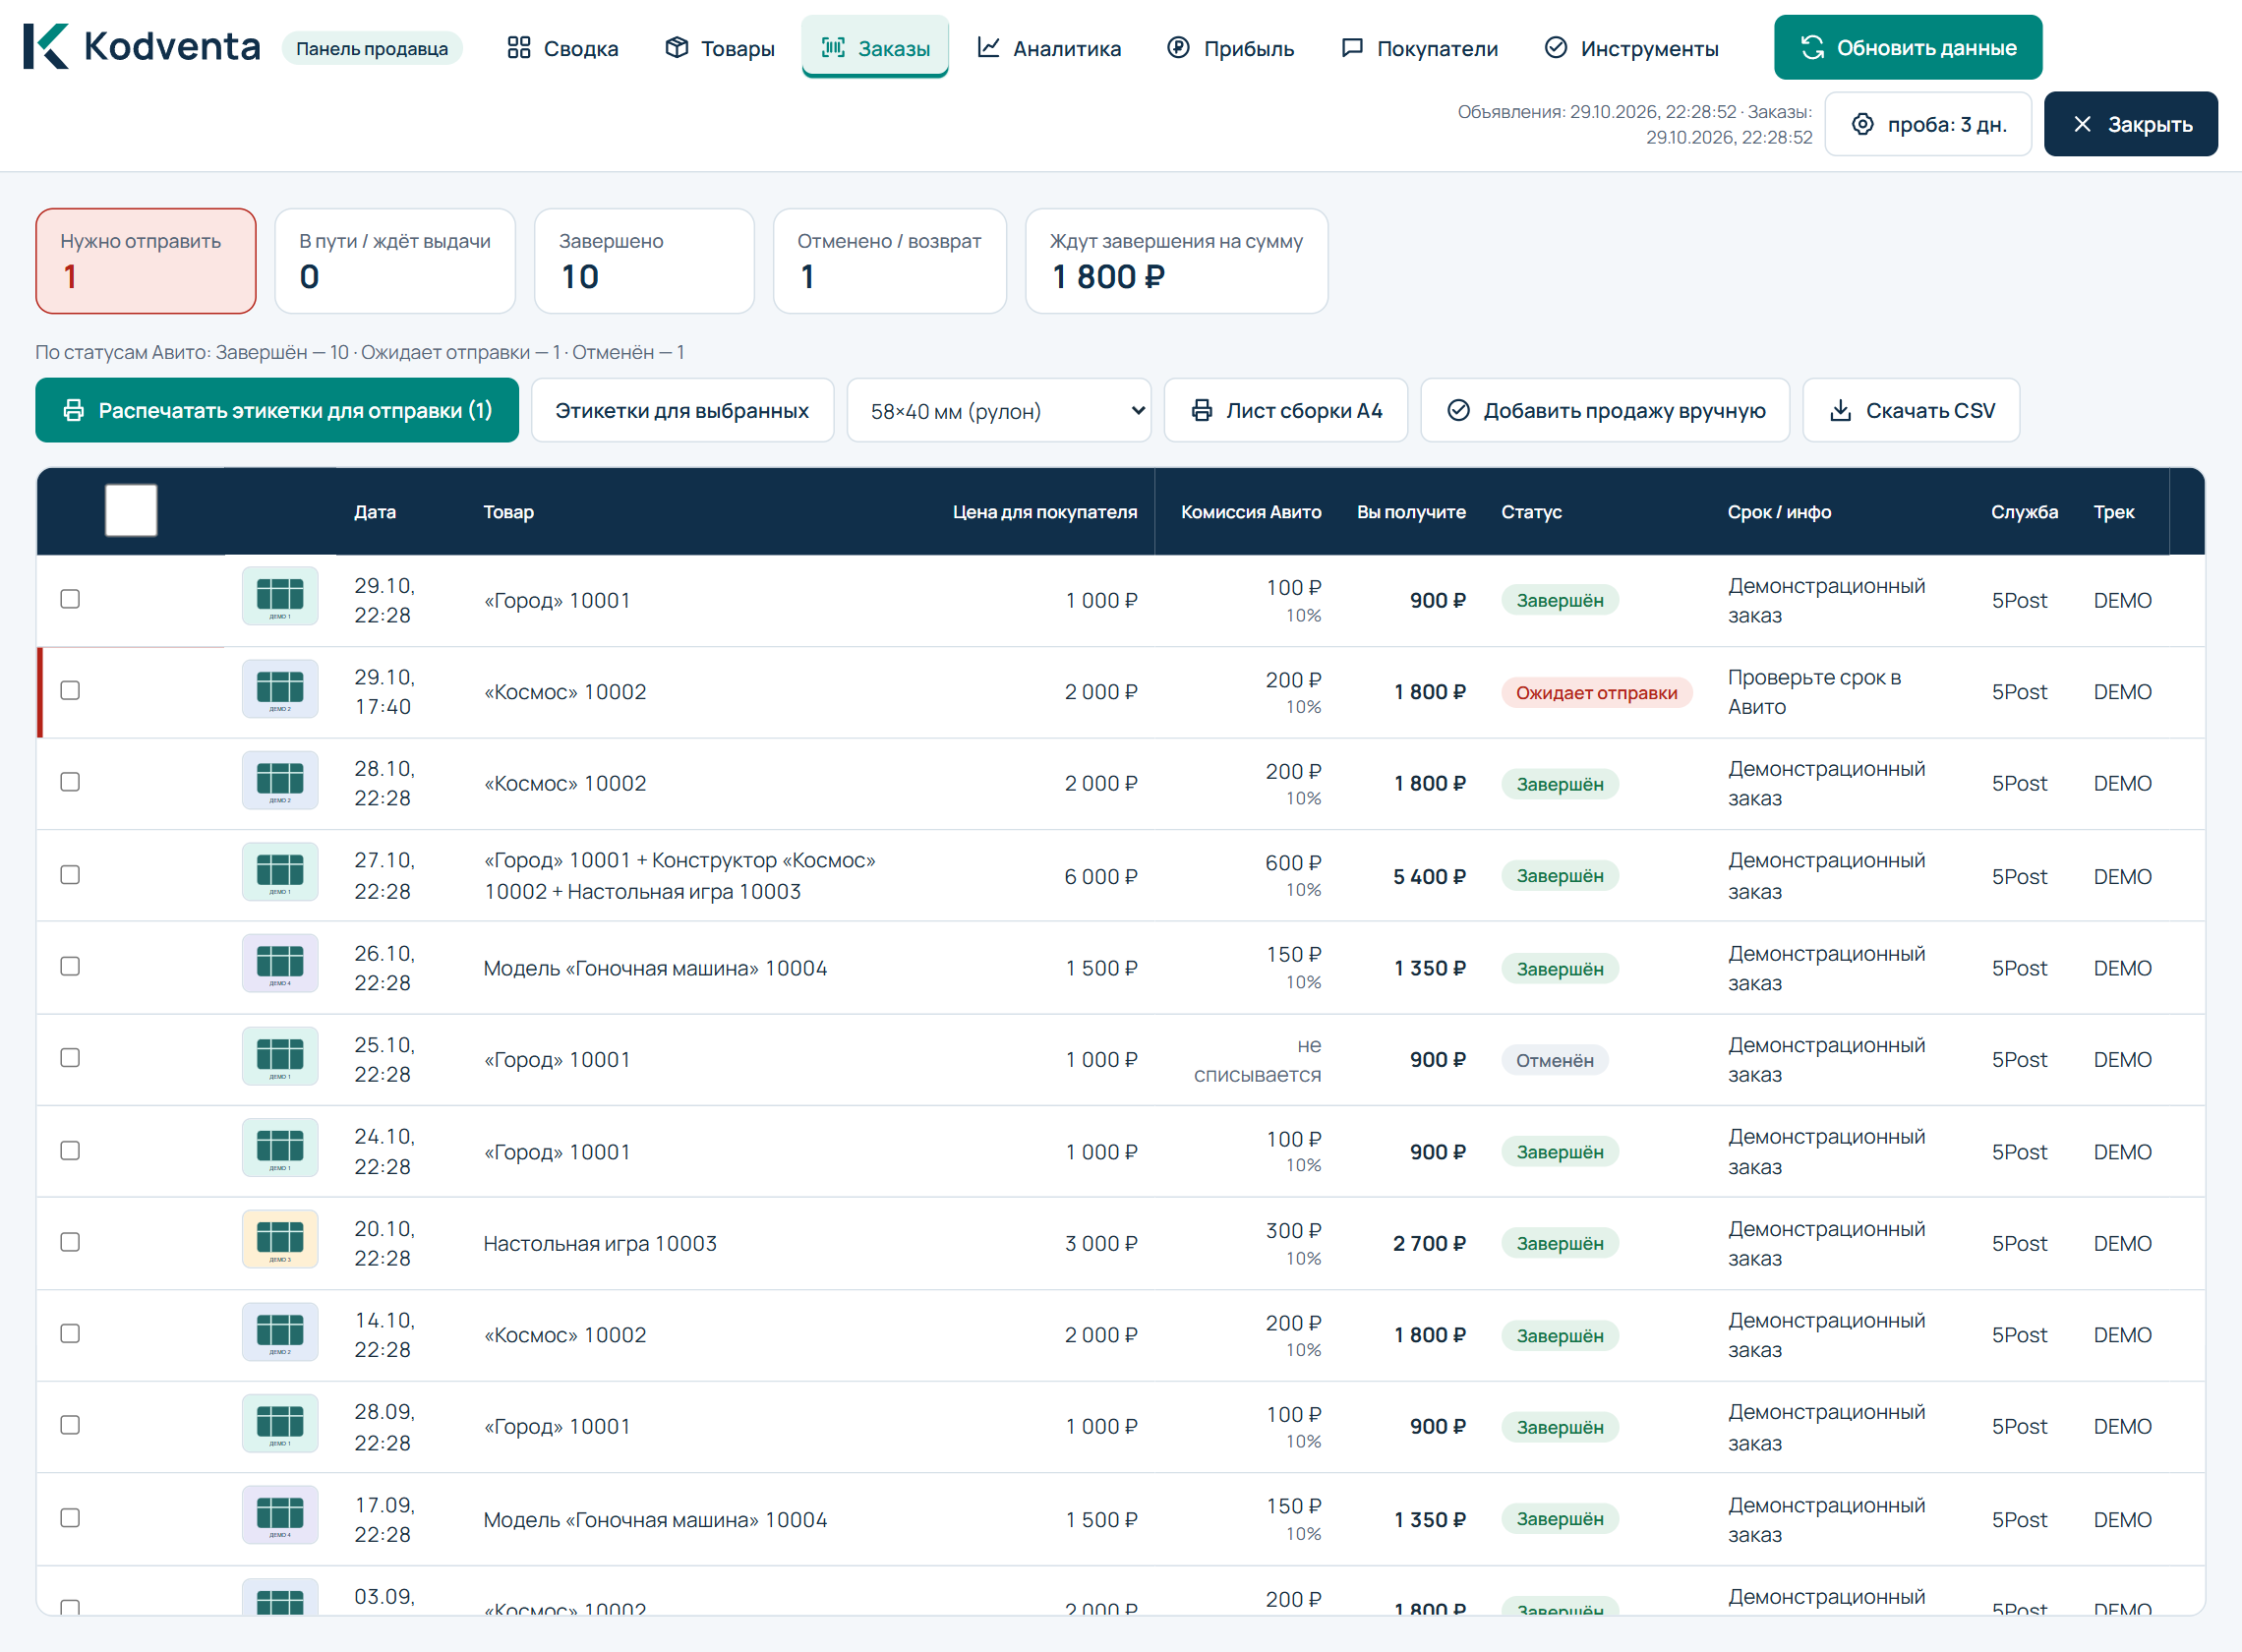Click Добавить продажу вручную button

pos(1605,410)
